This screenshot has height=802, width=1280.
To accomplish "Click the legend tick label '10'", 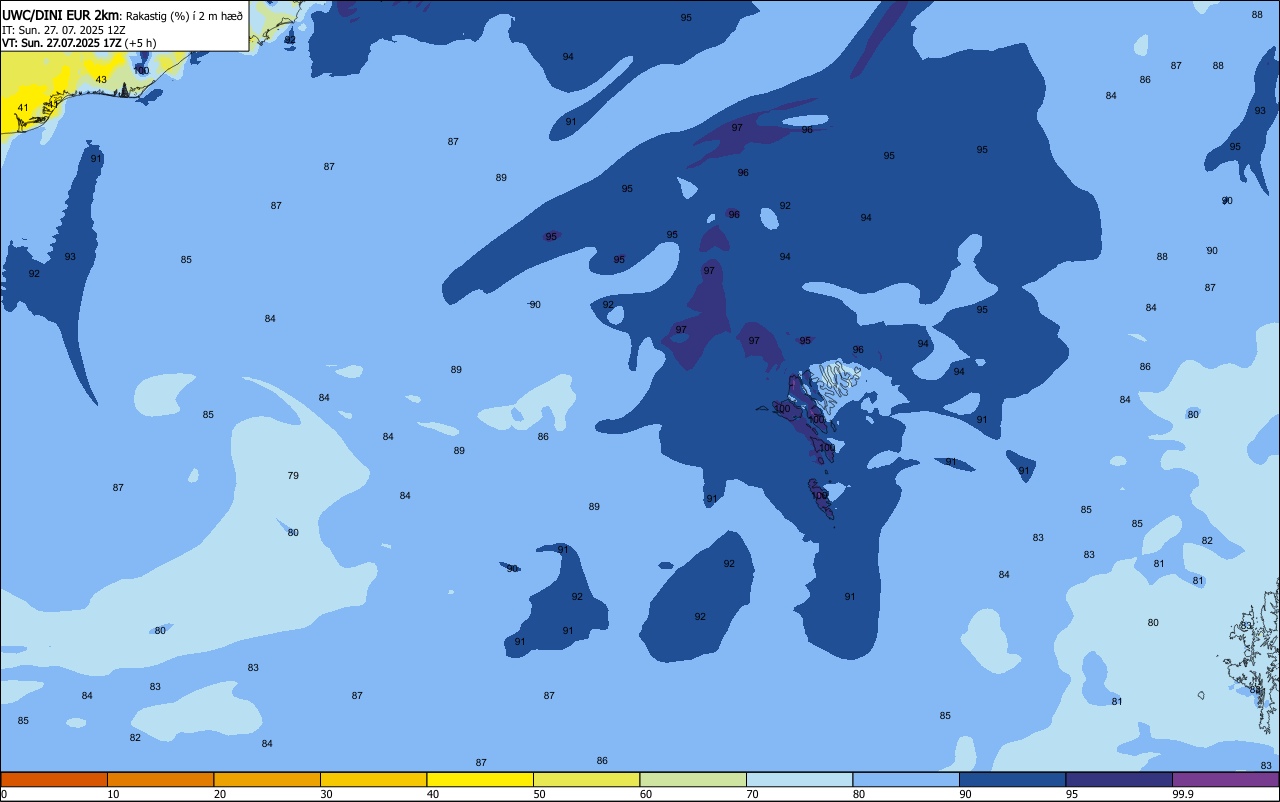I will coord(114,794).
